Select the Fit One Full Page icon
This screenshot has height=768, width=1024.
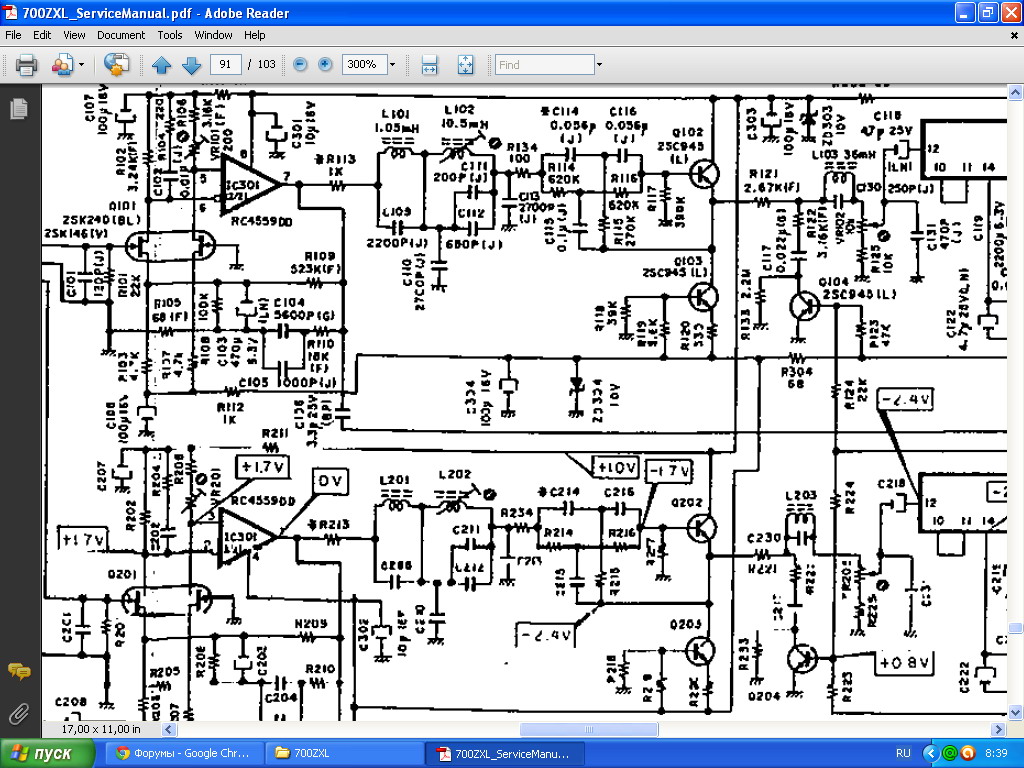click(465, 65)
